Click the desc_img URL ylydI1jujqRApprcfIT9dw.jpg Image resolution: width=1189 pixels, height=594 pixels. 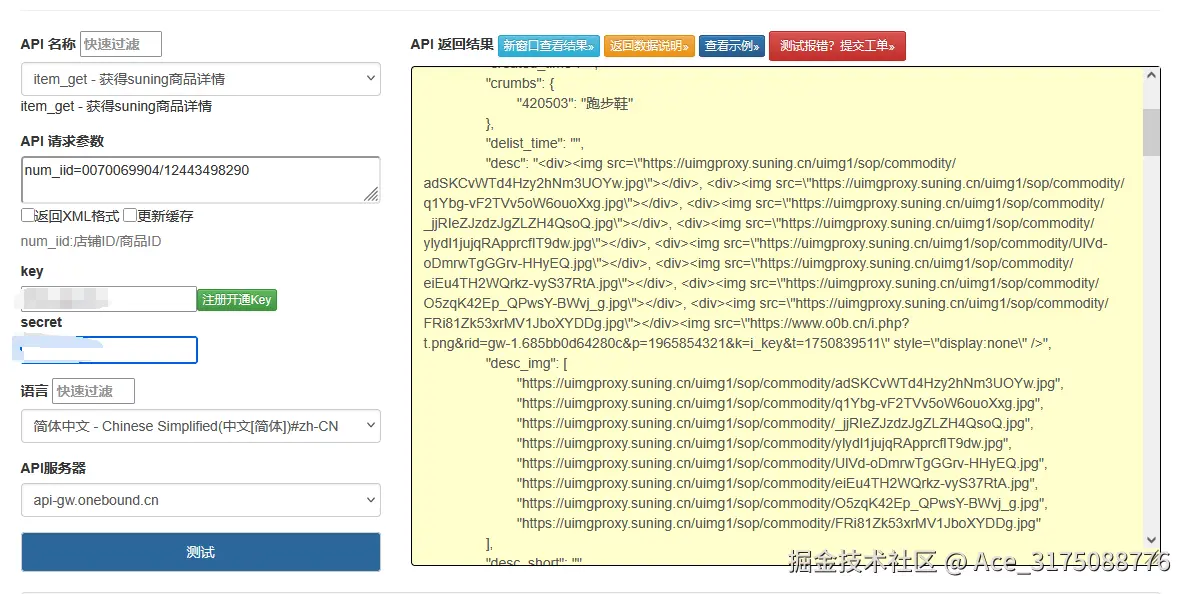pyautogui.click(x=764, y=443)
